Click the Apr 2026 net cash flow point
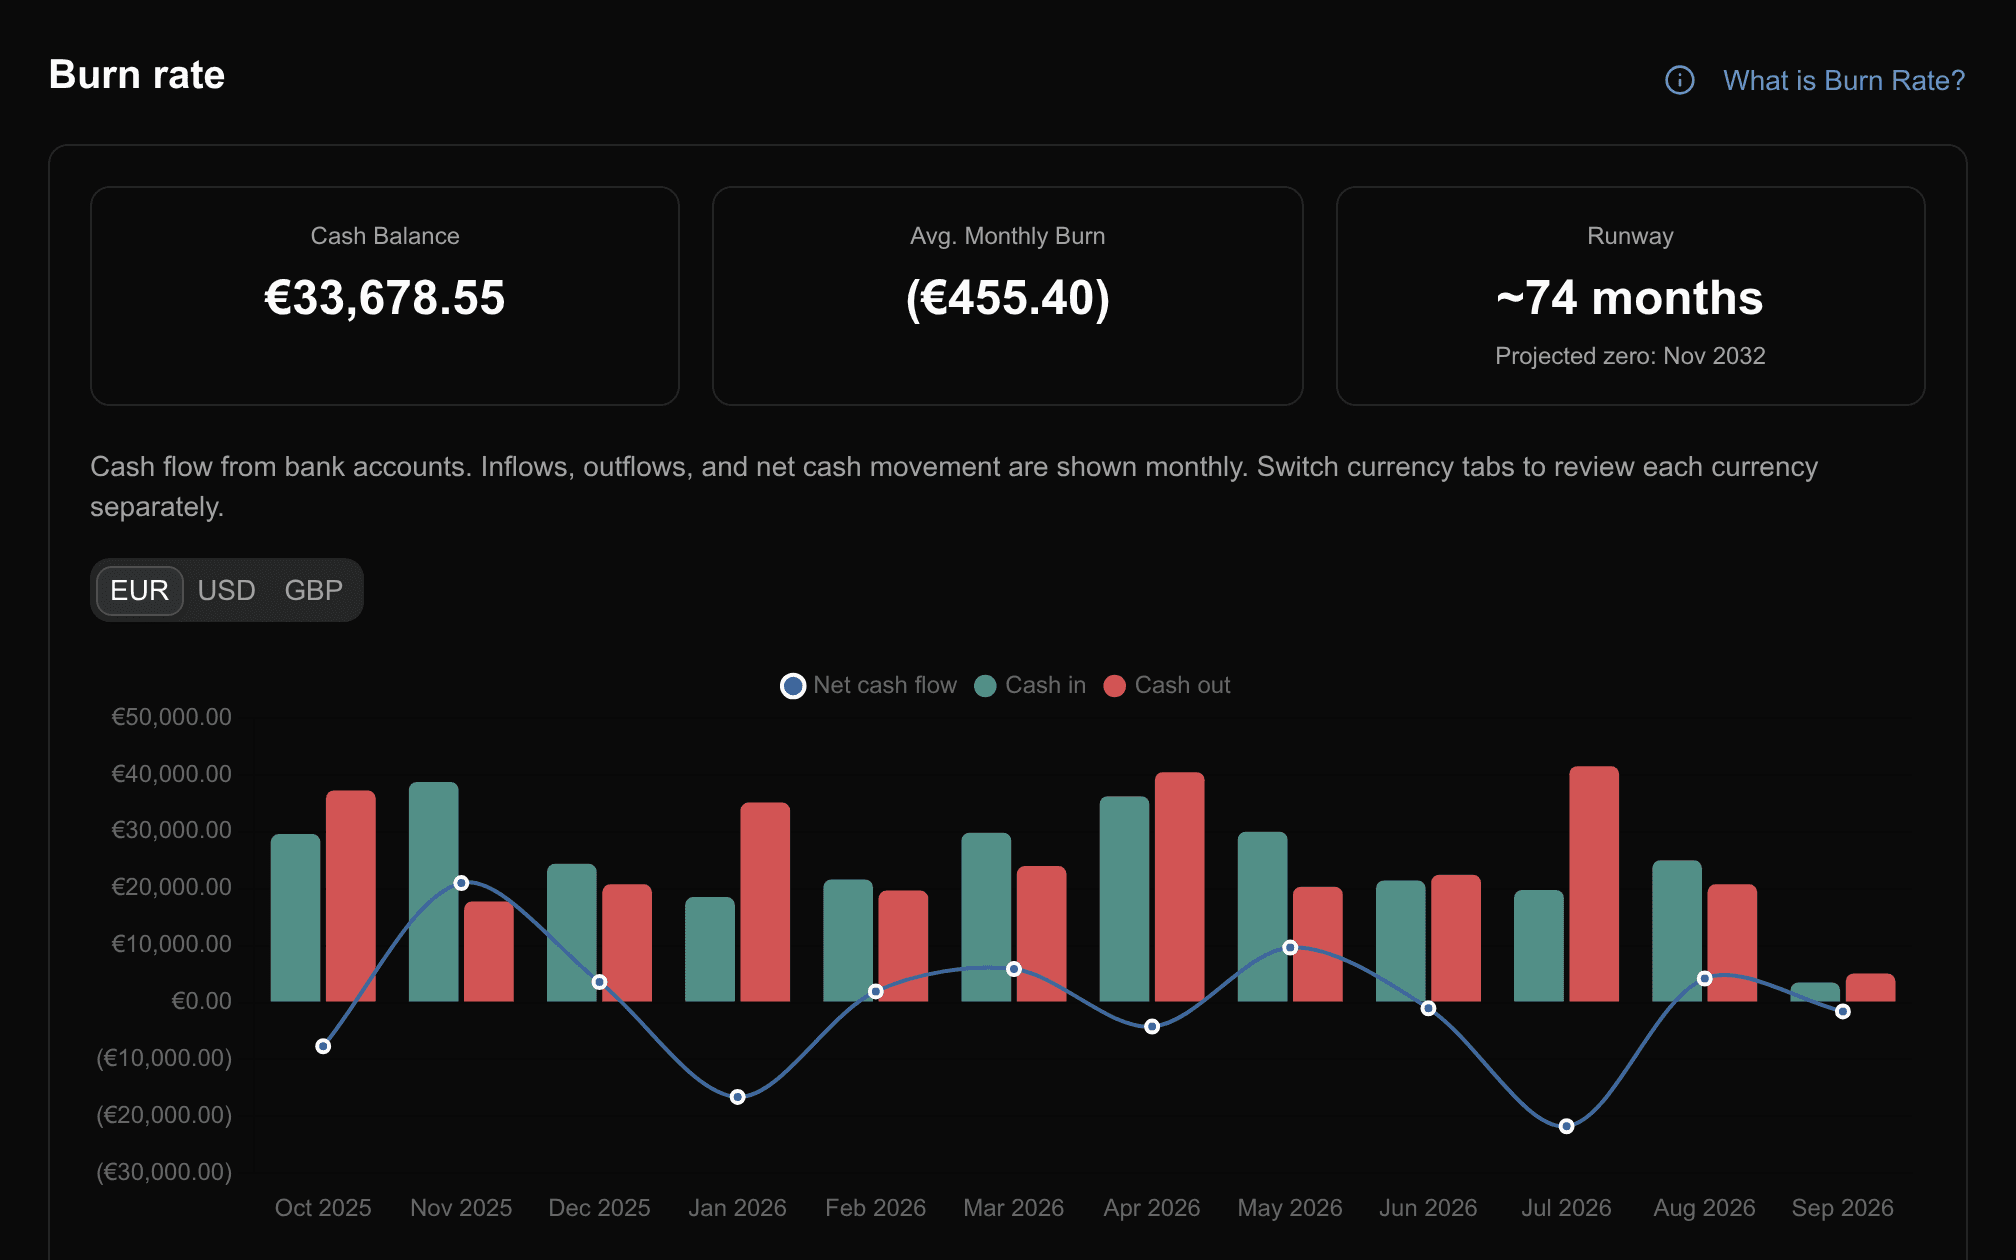The height and width of the screenshot is (1260, 2016). tap(1152, 1027)
